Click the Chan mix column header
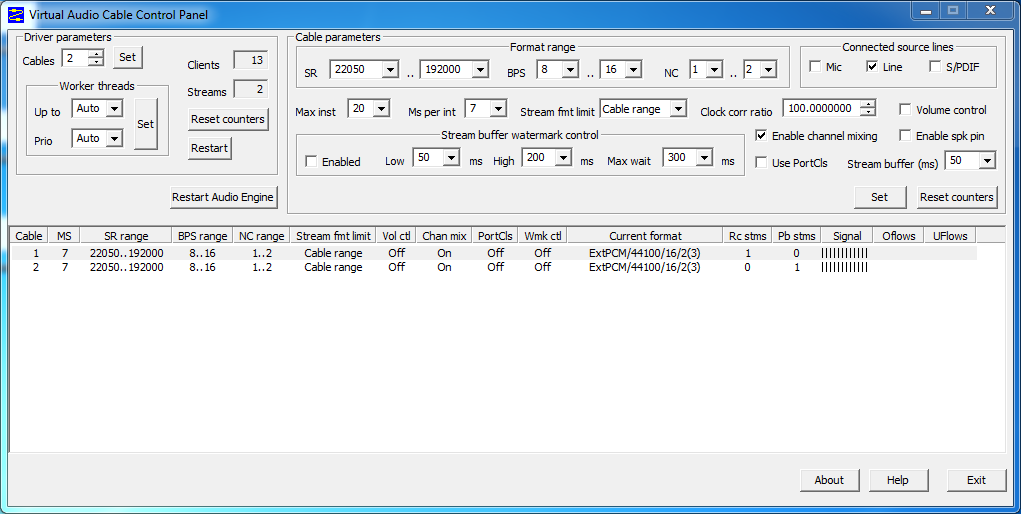The image size is (1021, 514). pyautogui.click(x=444, y=236)
